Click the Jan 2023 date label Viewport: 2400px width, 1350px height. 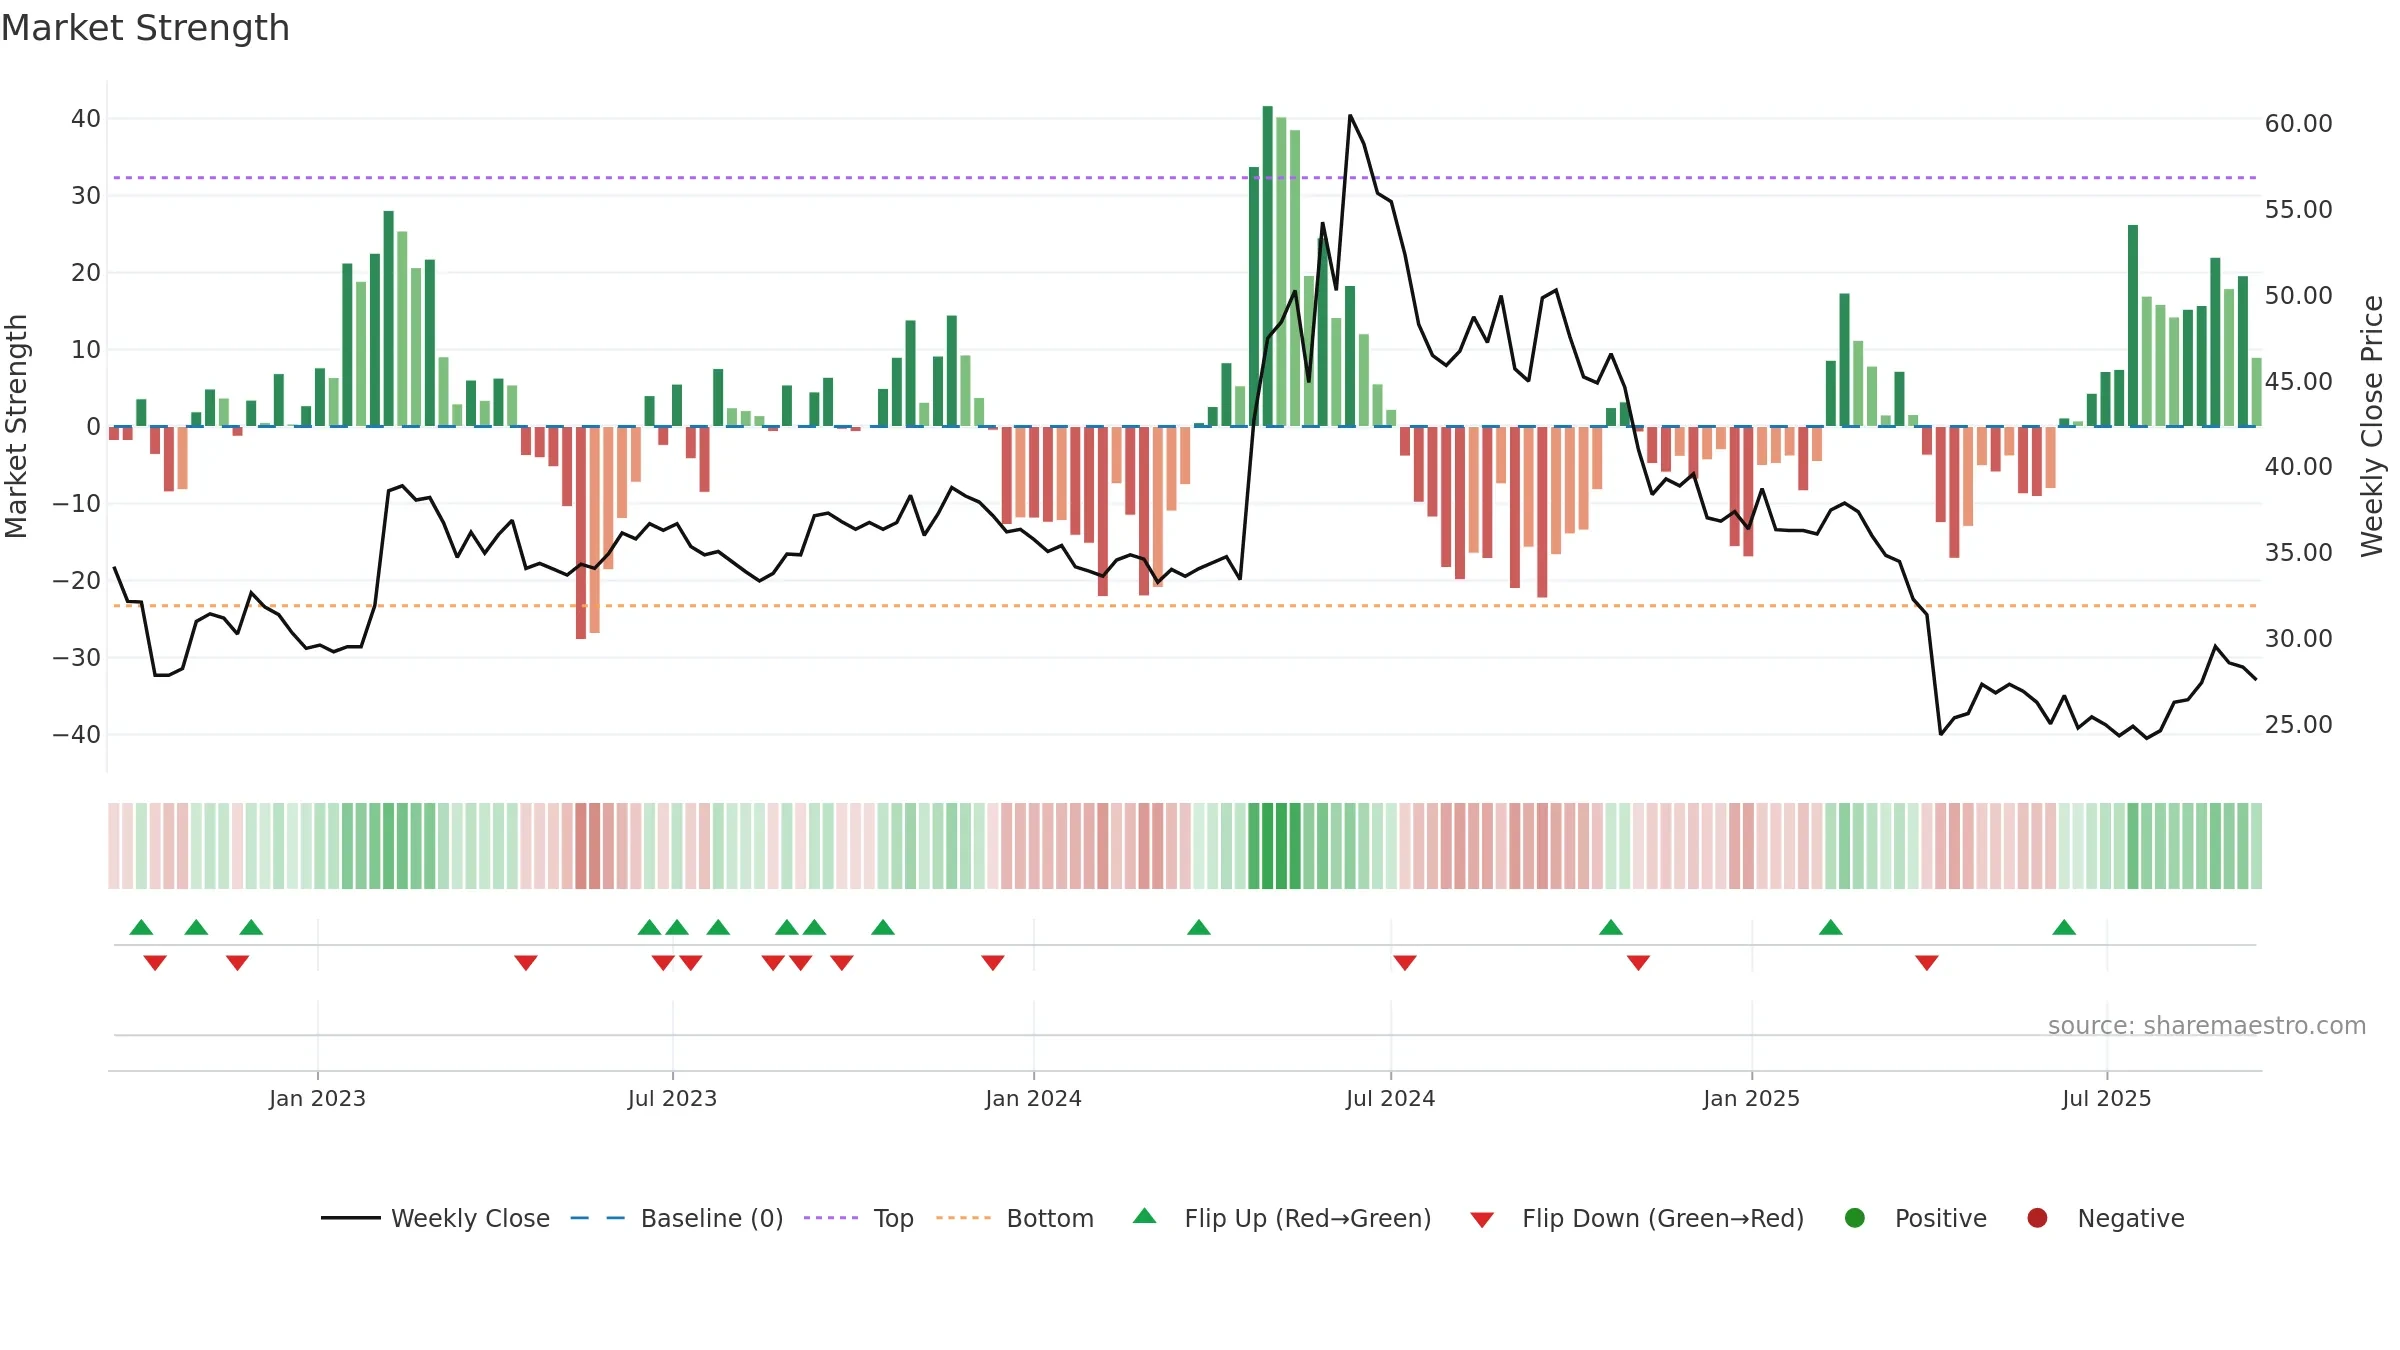click(317, 1098)
